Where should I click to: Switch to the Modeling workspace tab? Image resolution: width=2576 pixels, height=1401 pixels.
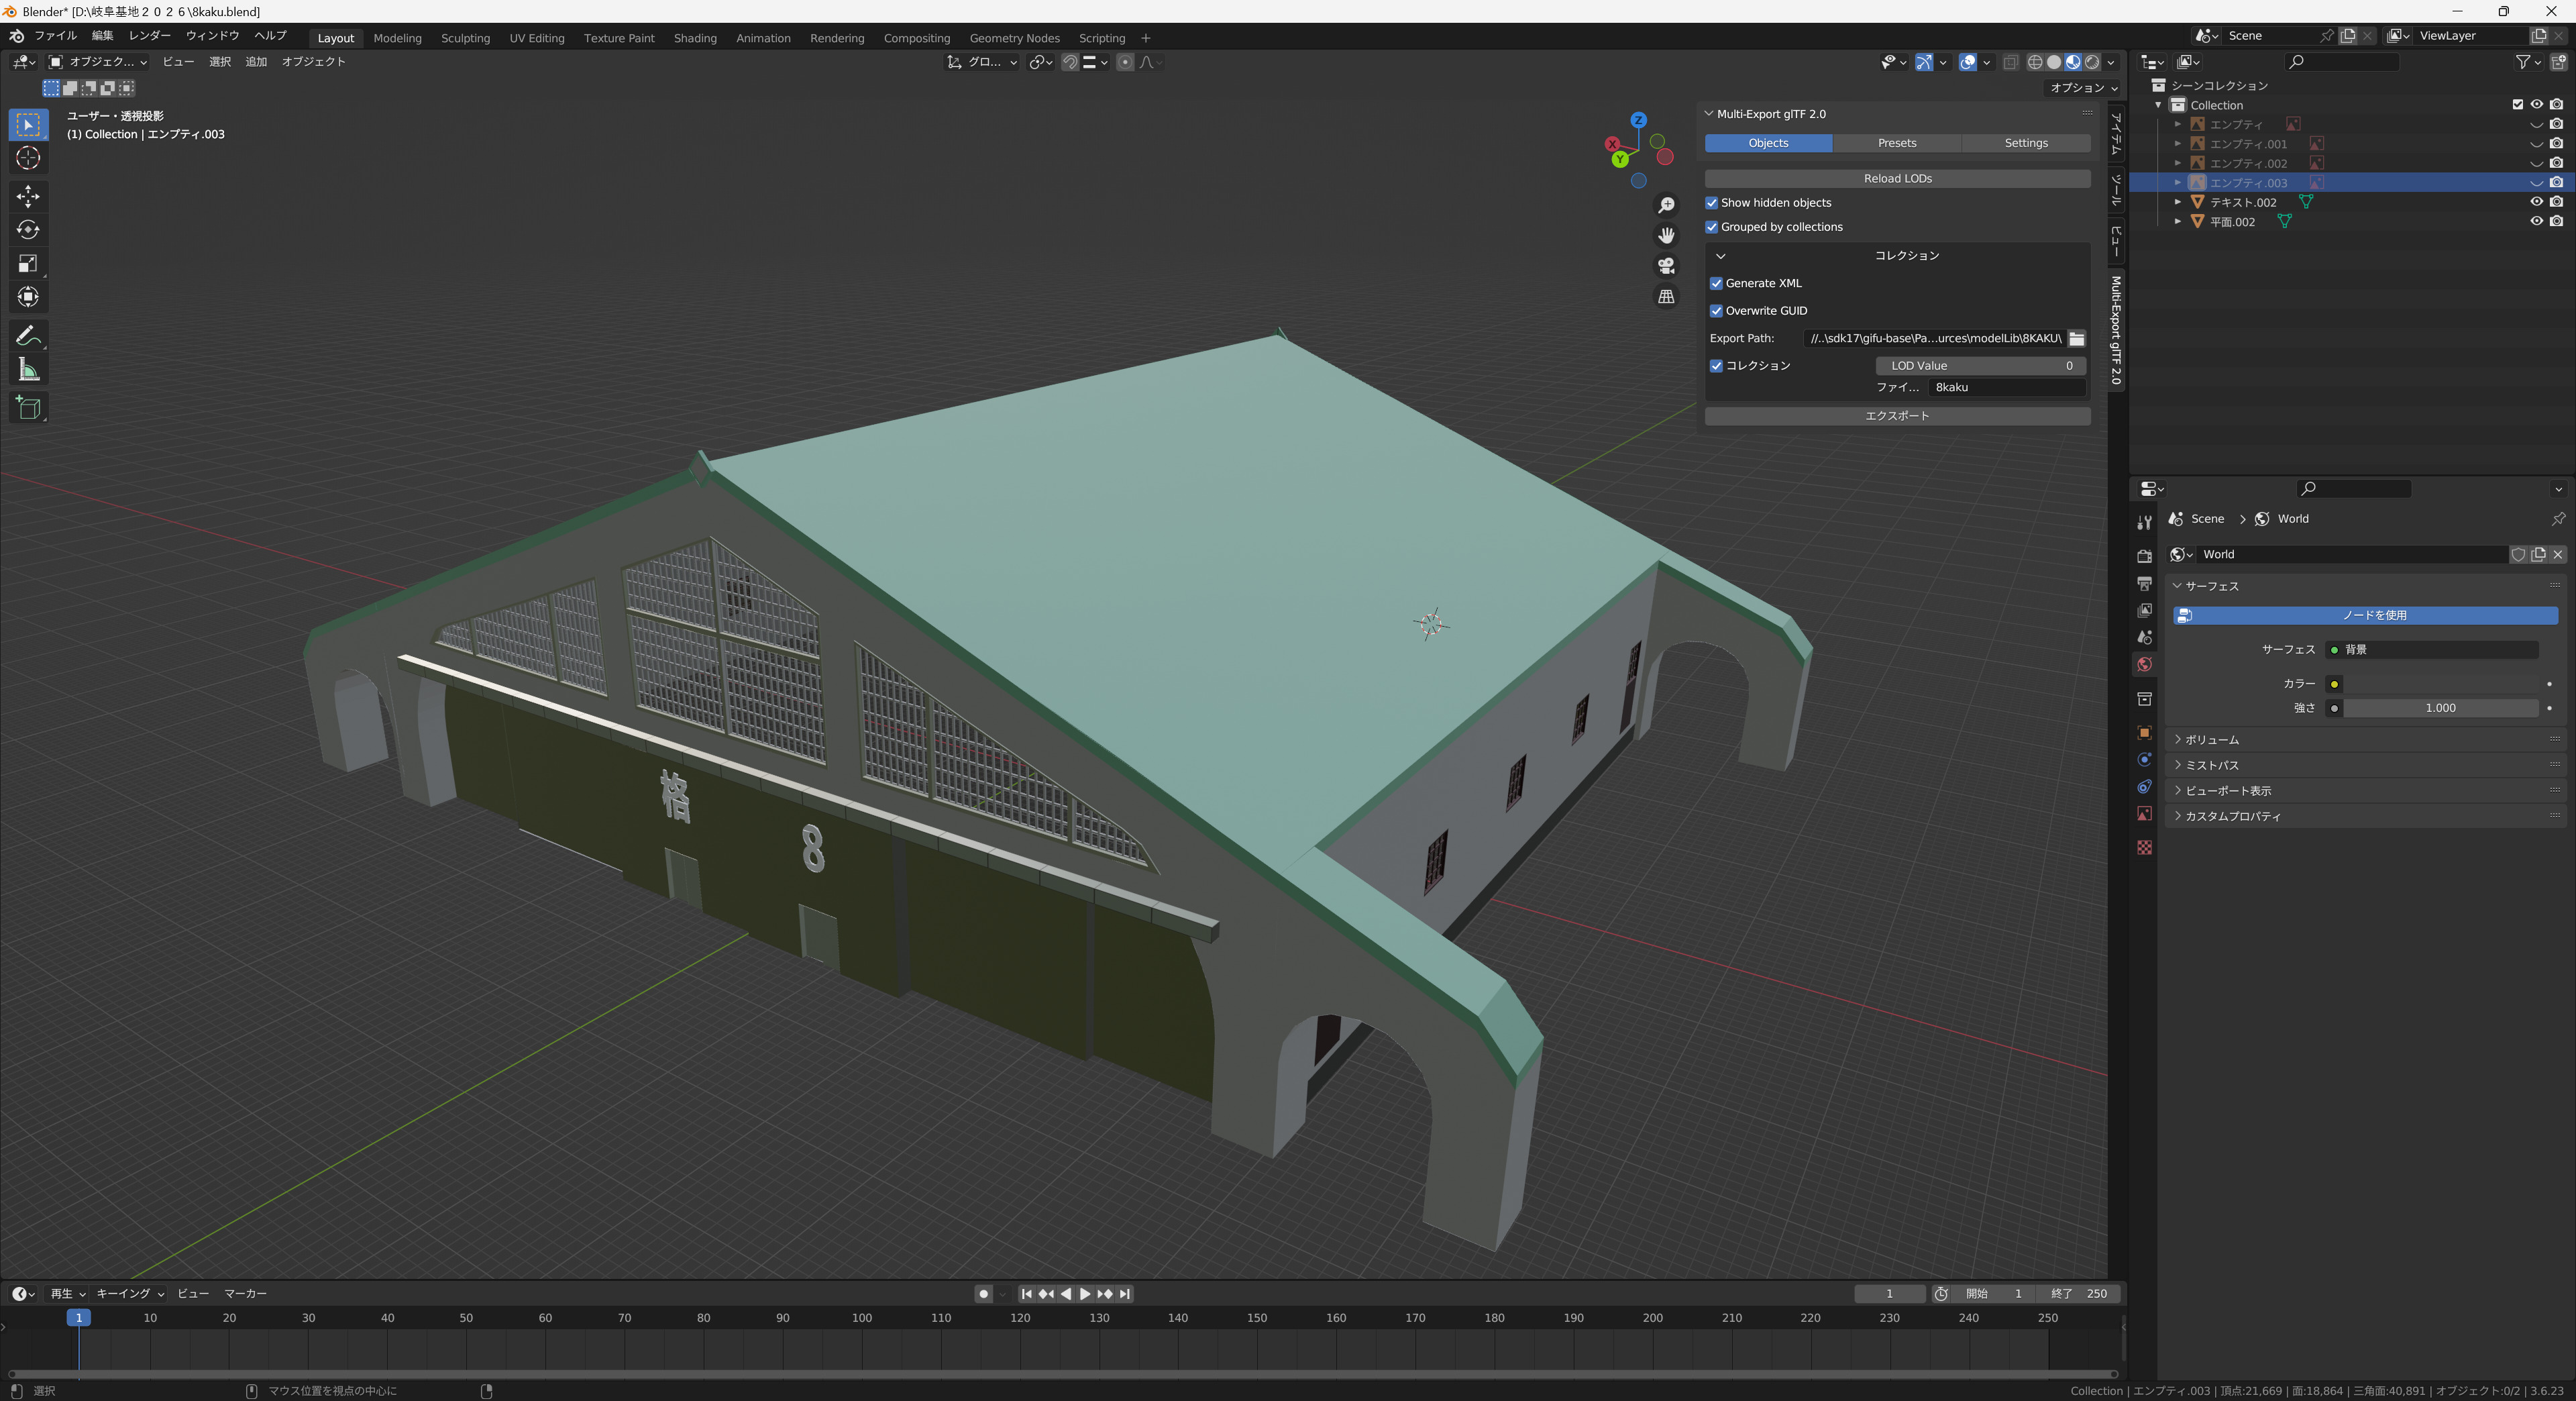tap(397, 38)
